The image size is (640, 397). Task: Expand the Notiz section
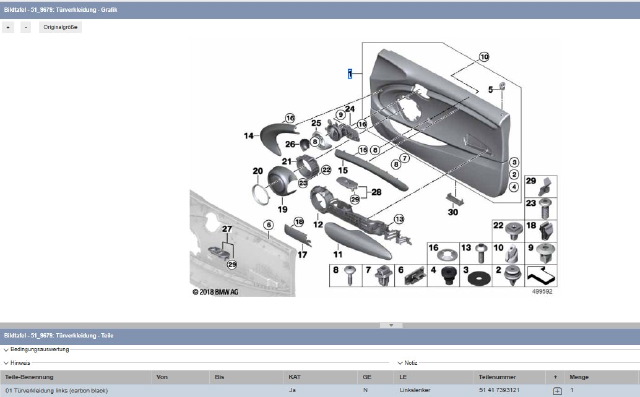[407, 363]
